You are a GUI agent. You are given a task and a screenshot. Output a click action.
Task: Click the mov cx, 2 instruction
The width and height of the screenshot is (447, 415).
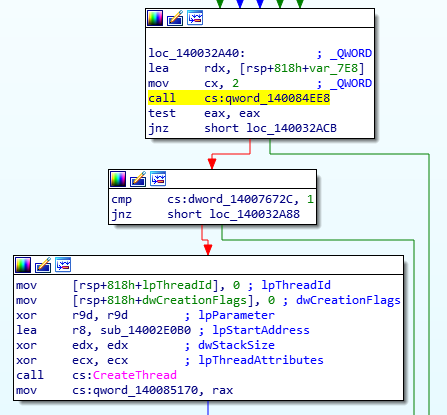(194, 83)
